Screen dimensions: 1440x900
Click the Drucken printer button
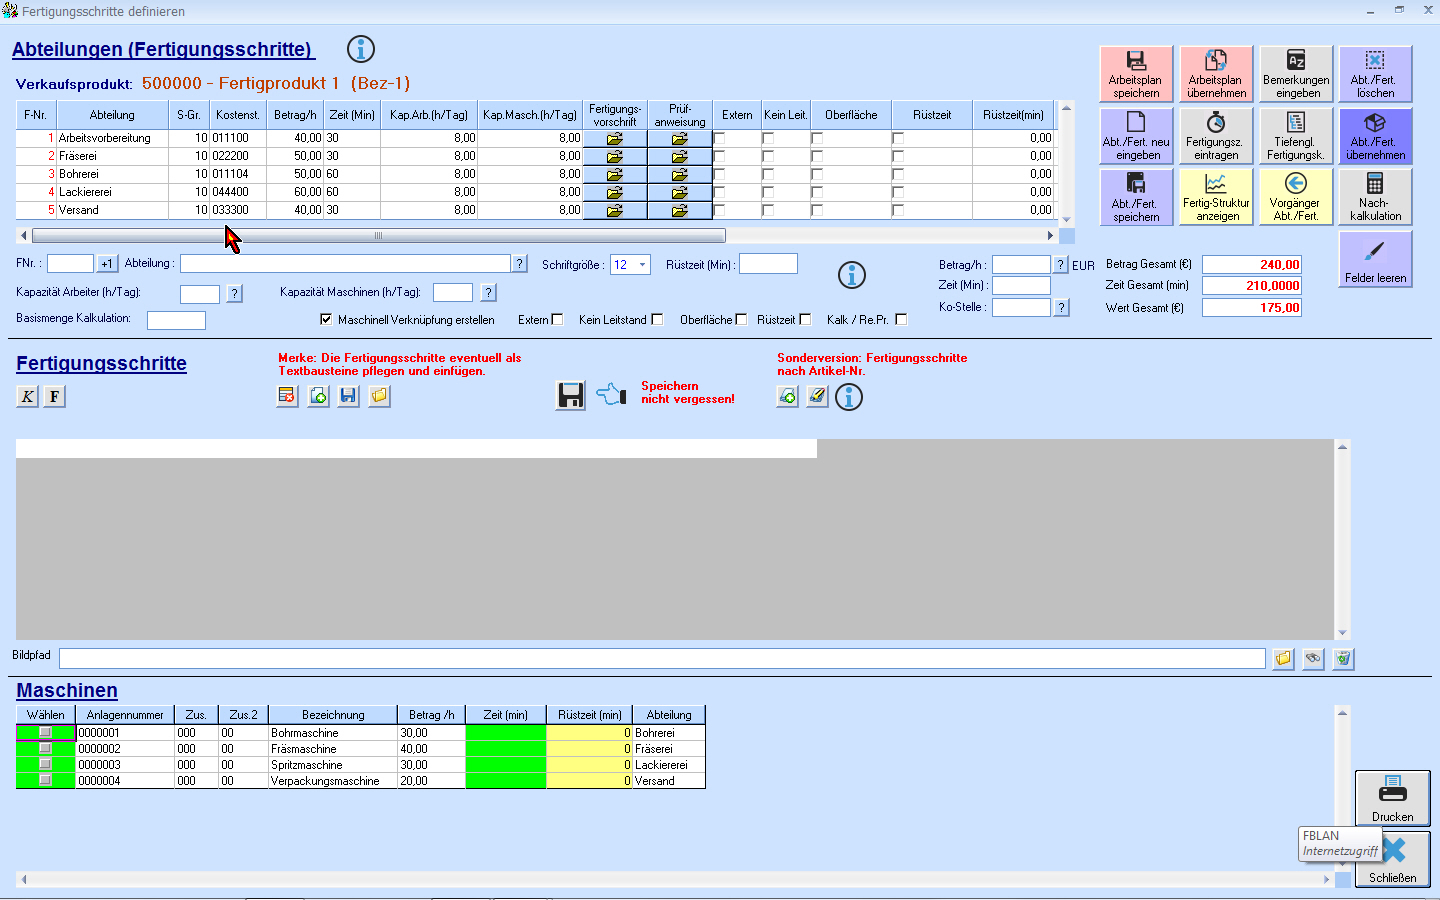[1392, 798]
